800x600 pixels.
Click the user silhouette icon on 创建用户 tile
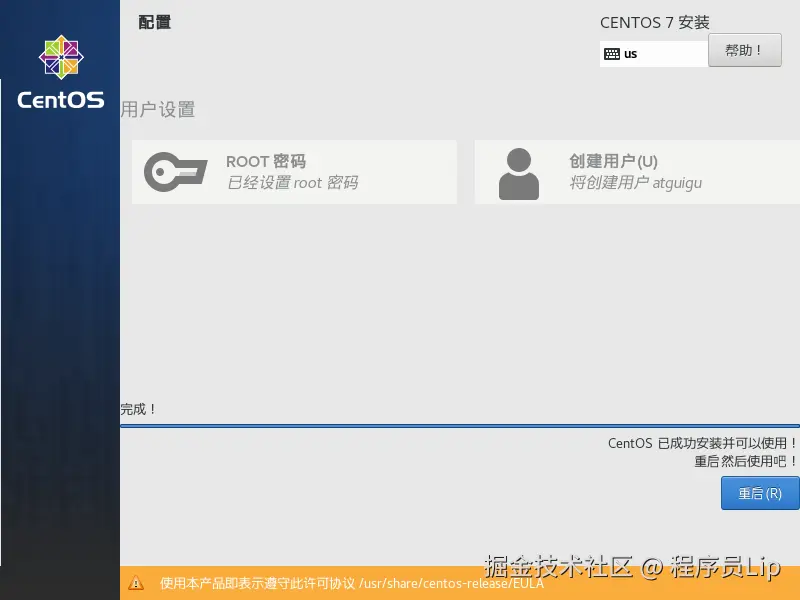(518, 173)
